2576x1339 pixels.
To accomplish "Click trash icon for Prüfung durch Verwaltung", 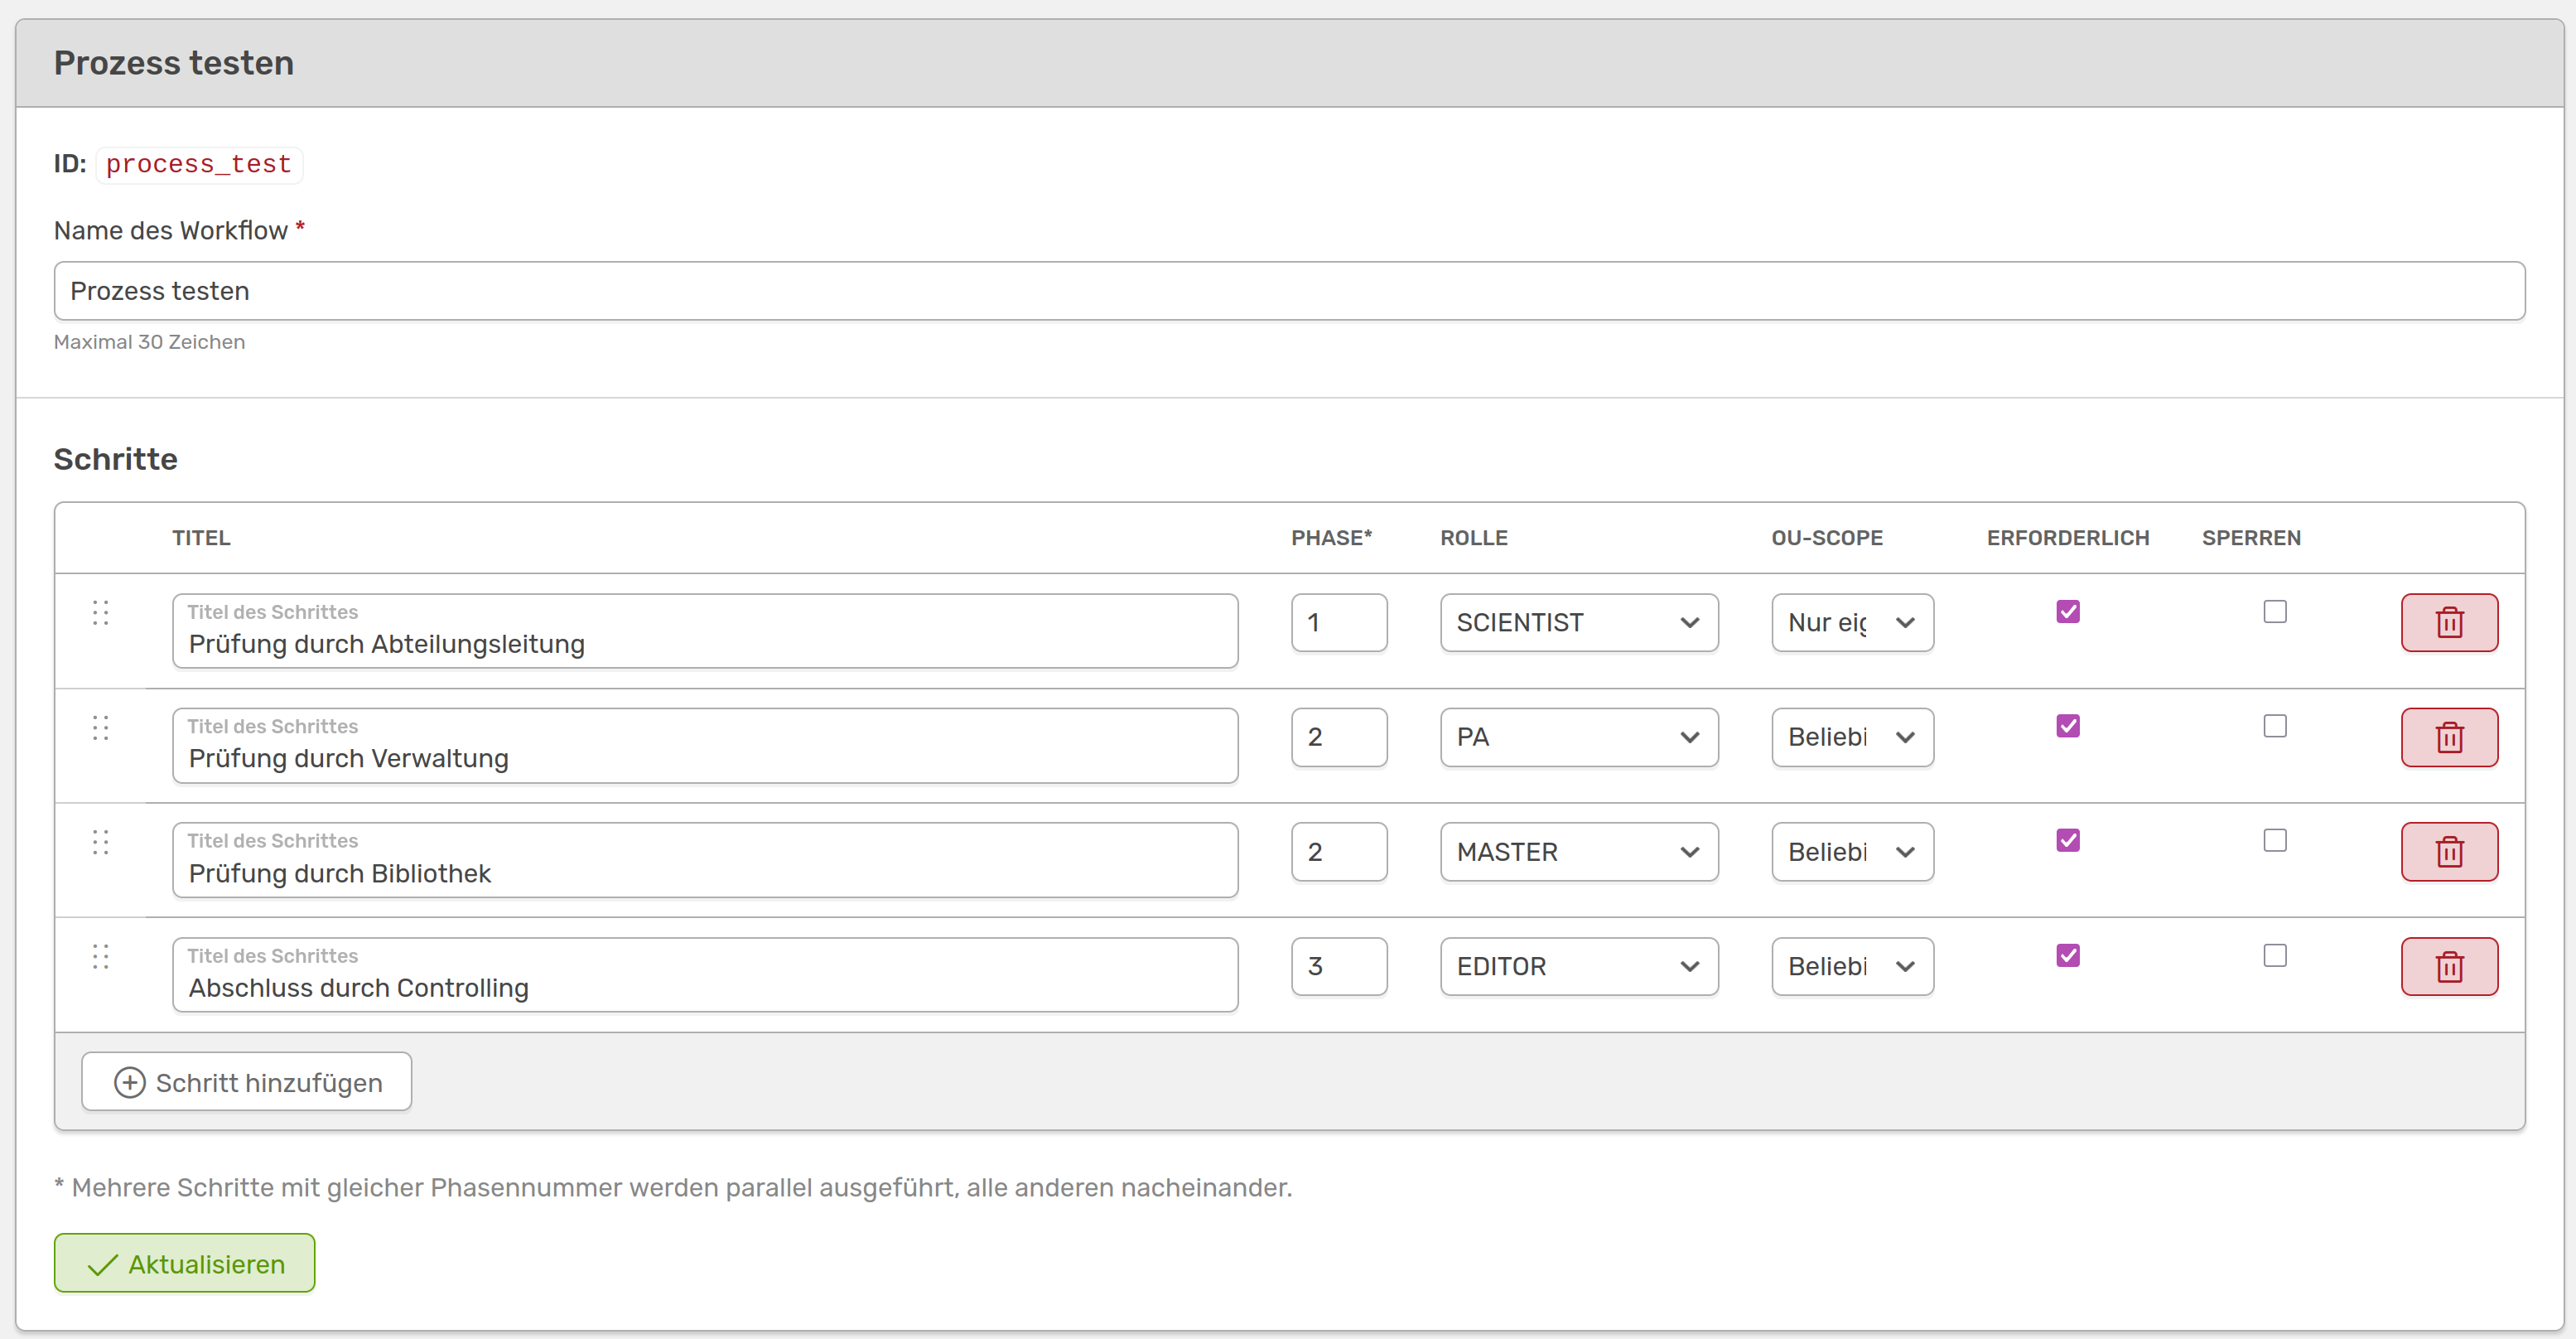I will tap(2448, 737).
